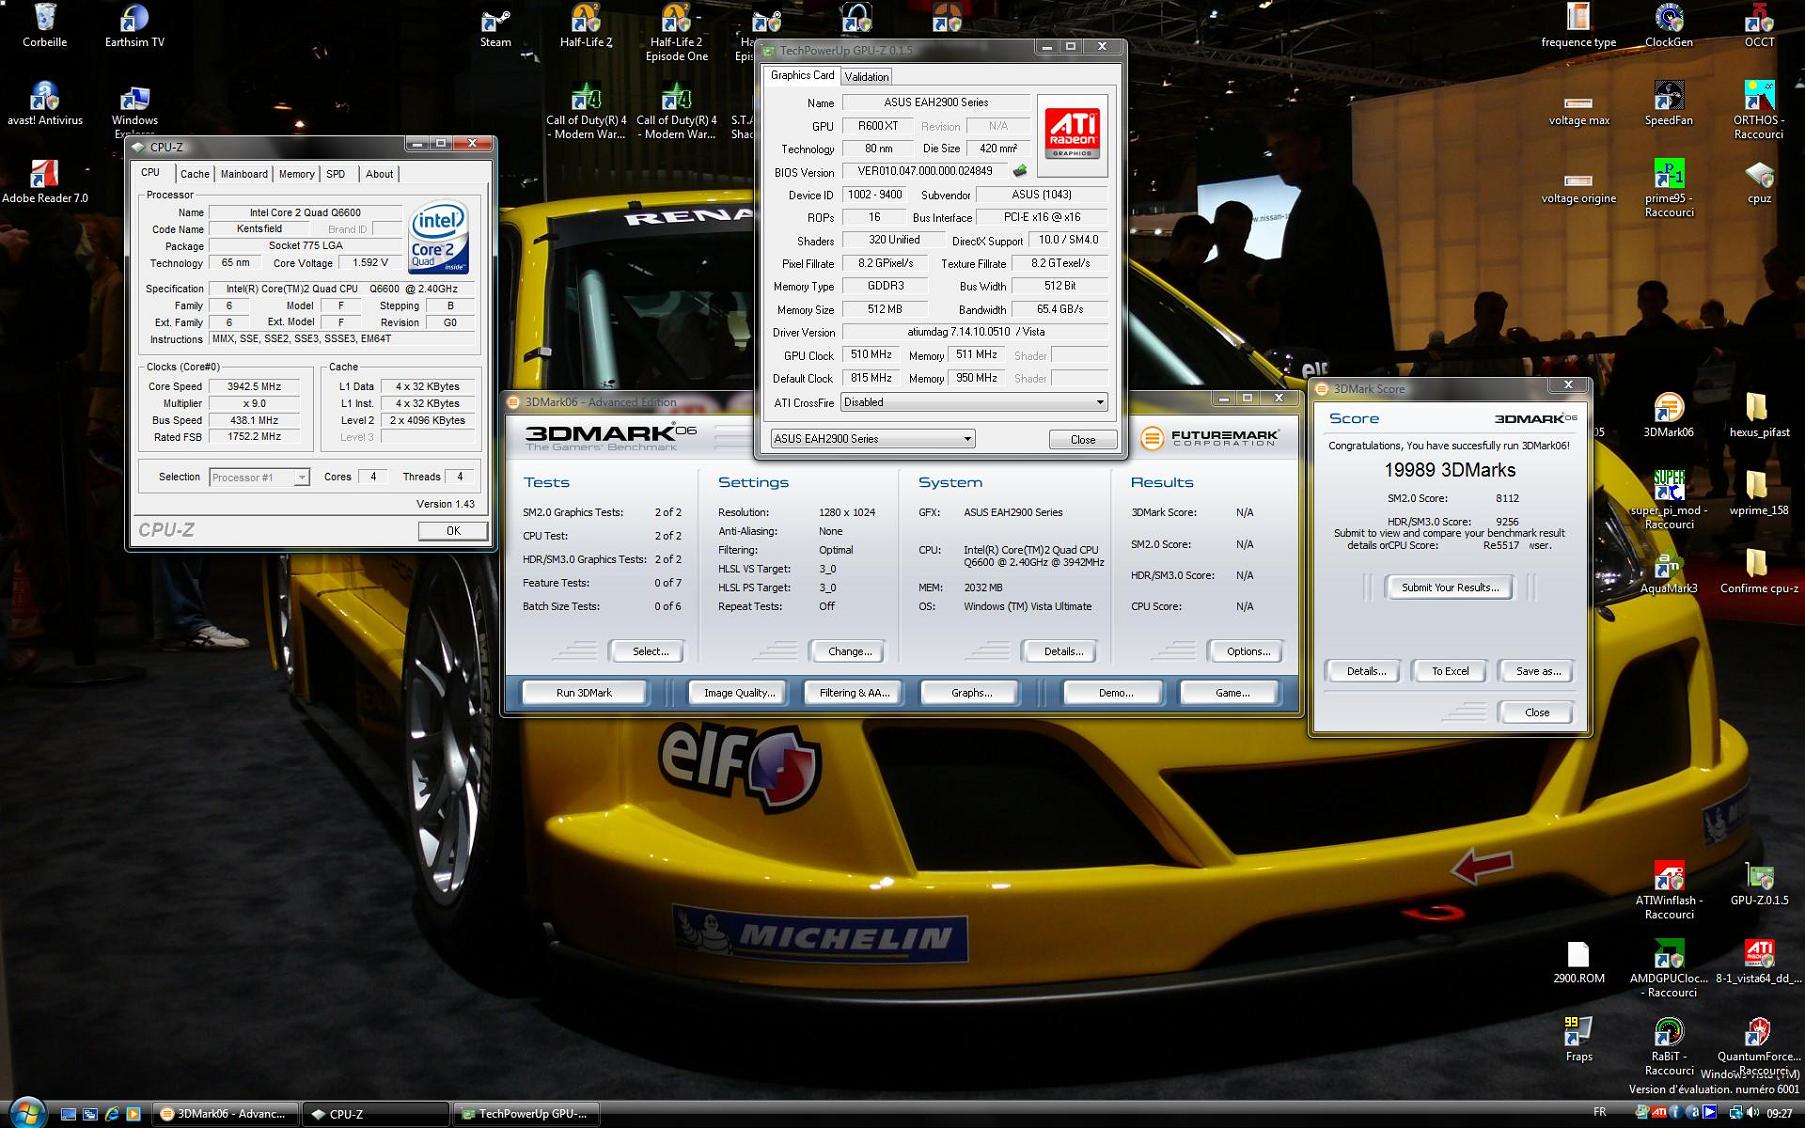Switch to GPU-Z Validation tab

click(x=866, y=77)
